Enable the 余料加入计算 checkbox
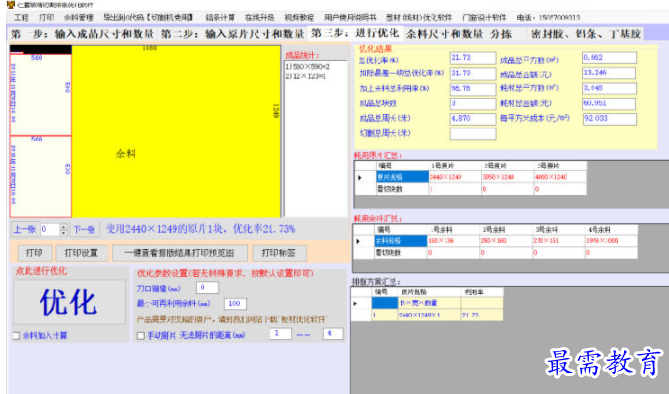 [16, 336]
